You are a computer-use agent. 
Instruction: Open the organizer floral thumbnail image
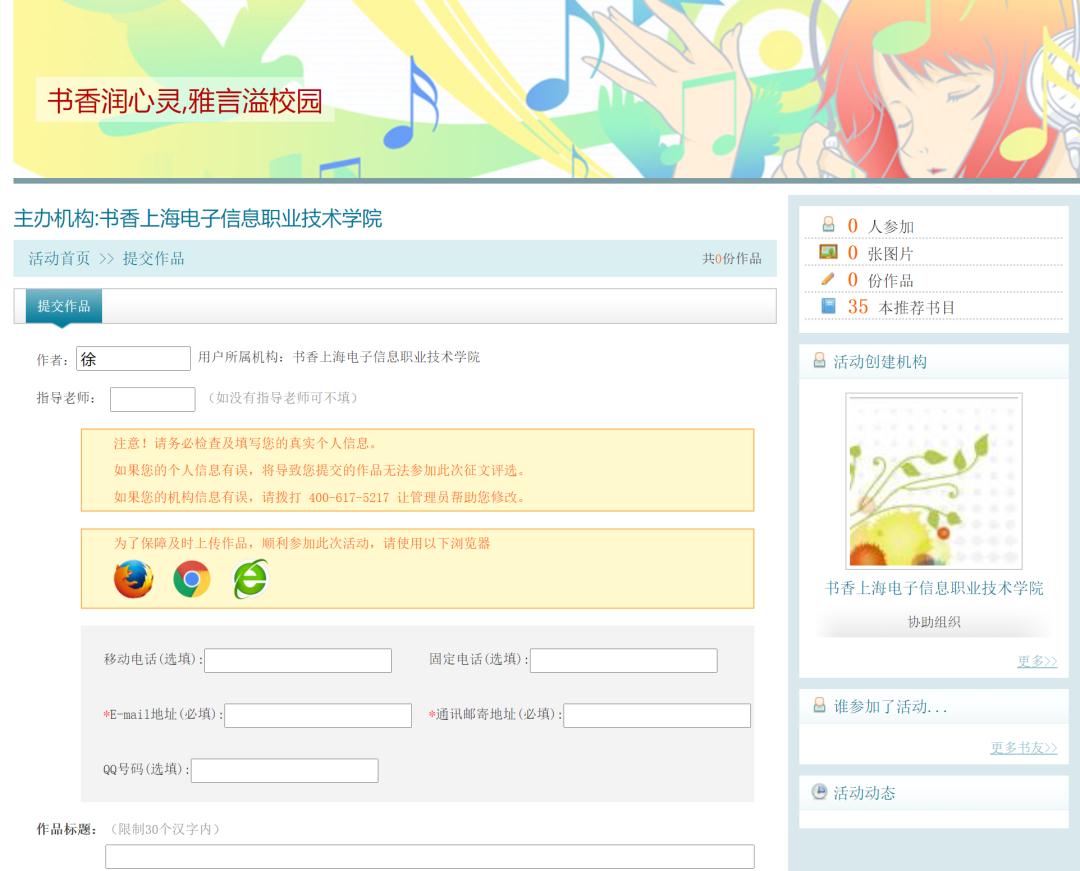click(933, 481)
